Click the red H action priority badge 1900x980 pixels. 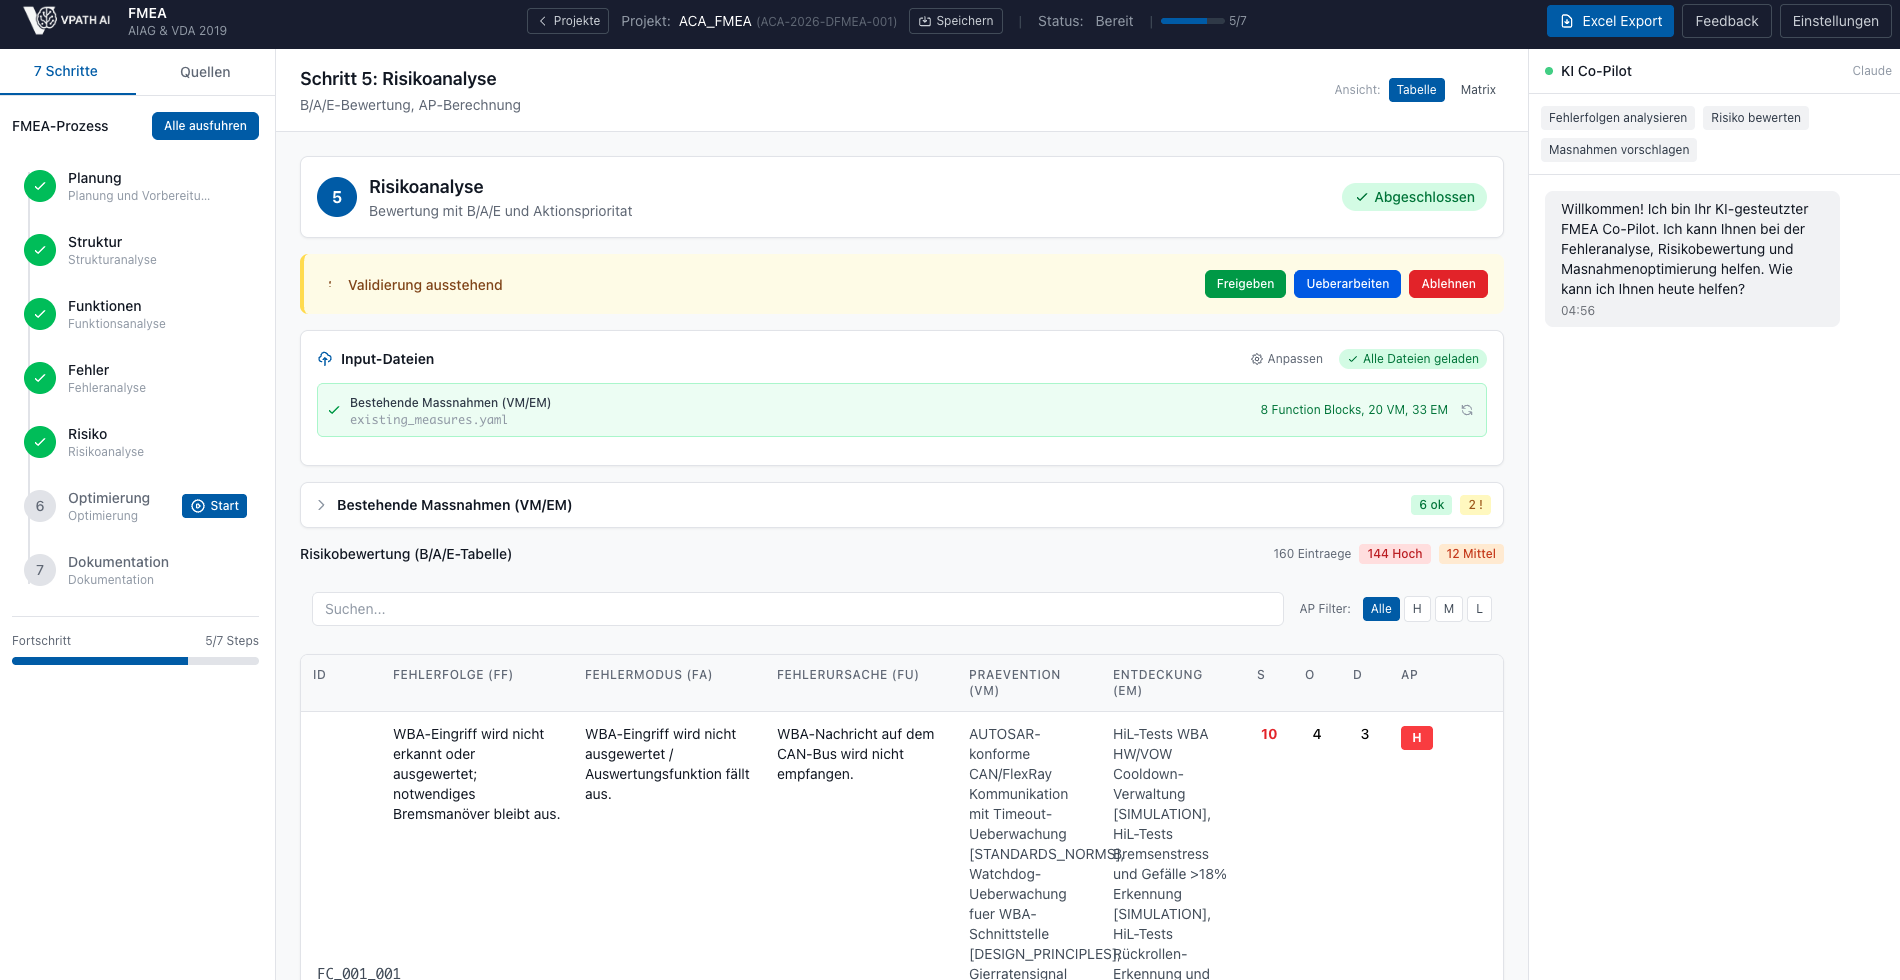click(x=1417, y=738)
